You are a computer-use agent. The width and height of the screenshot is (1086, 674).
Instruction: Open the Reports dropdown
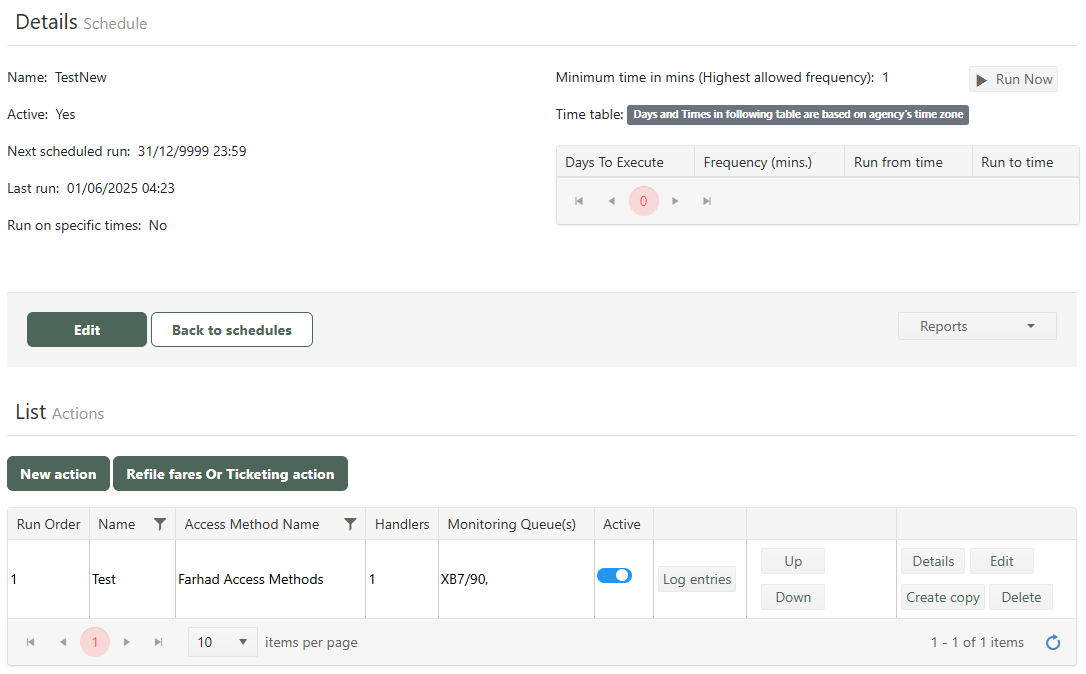(977, 326)
